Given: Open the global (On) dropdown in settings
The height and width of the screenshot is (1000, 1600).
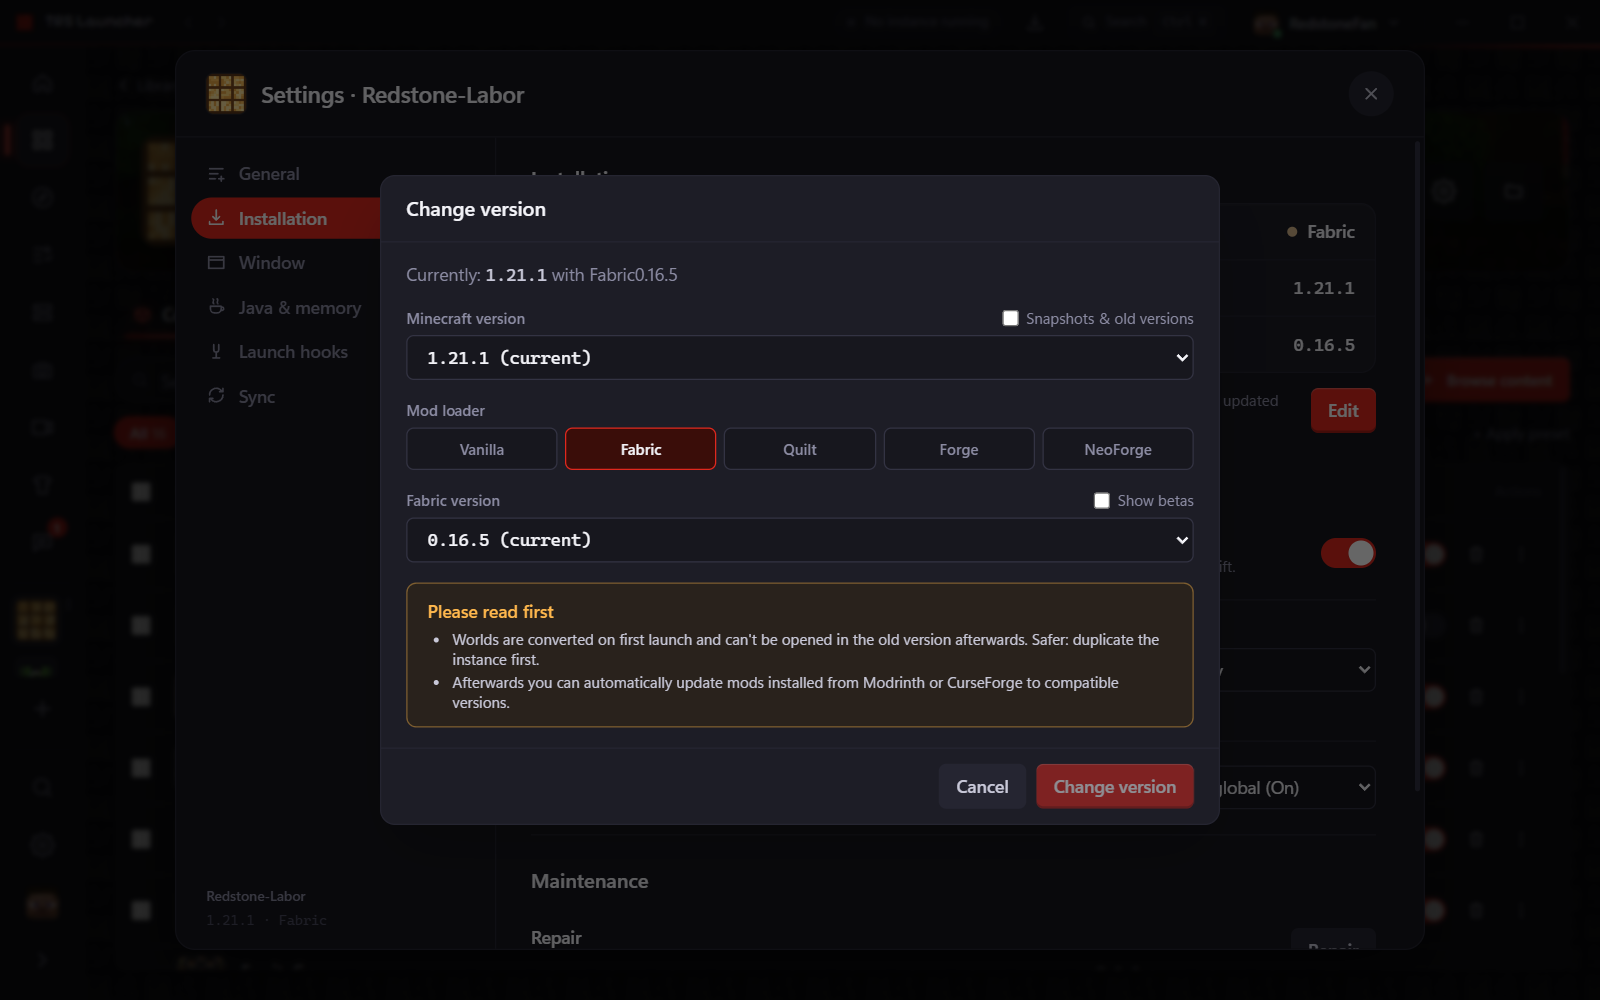Looking at the screenshot, I should (x=1296, y=787).
